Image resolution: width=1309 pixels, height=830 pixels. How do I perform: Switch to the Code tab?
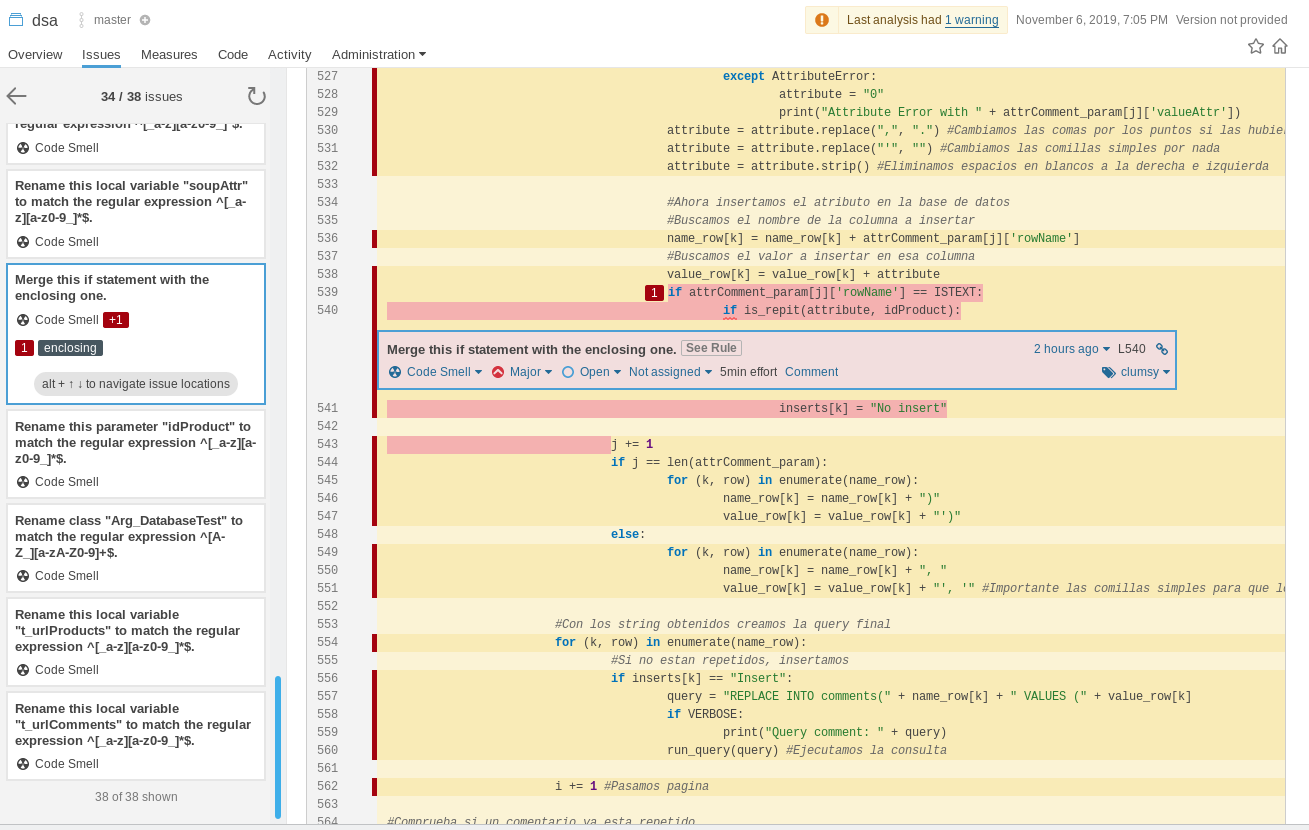pos(233,54)
